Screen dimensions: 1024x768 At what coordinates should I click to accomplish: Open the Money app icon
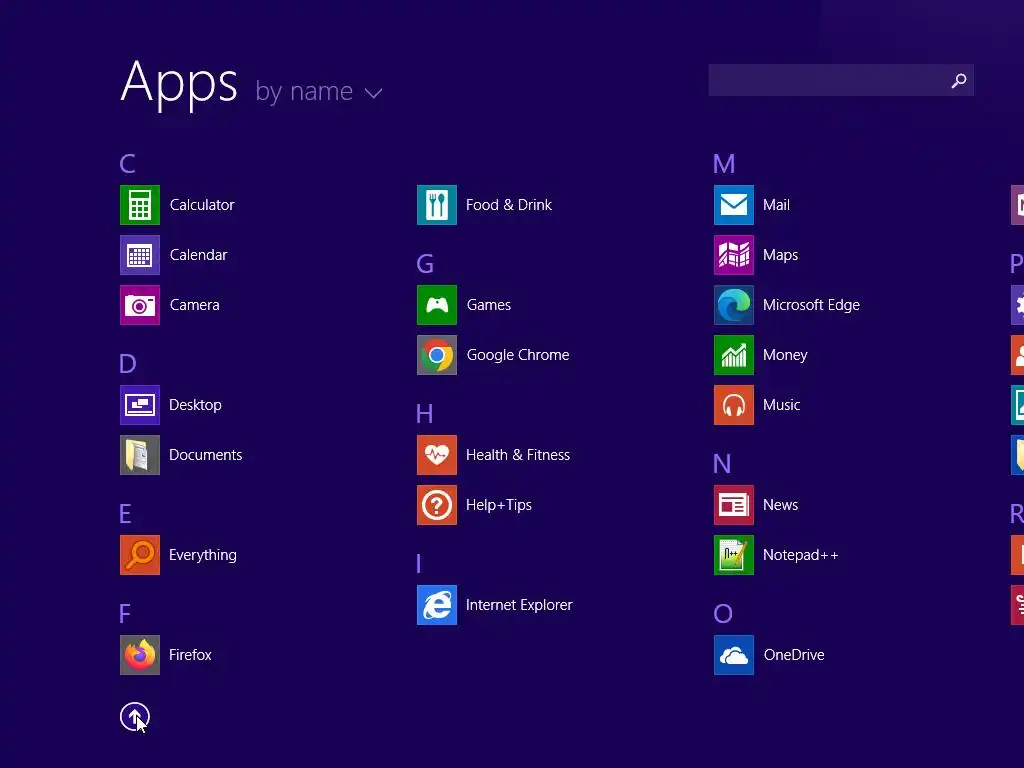coord(734,355)
